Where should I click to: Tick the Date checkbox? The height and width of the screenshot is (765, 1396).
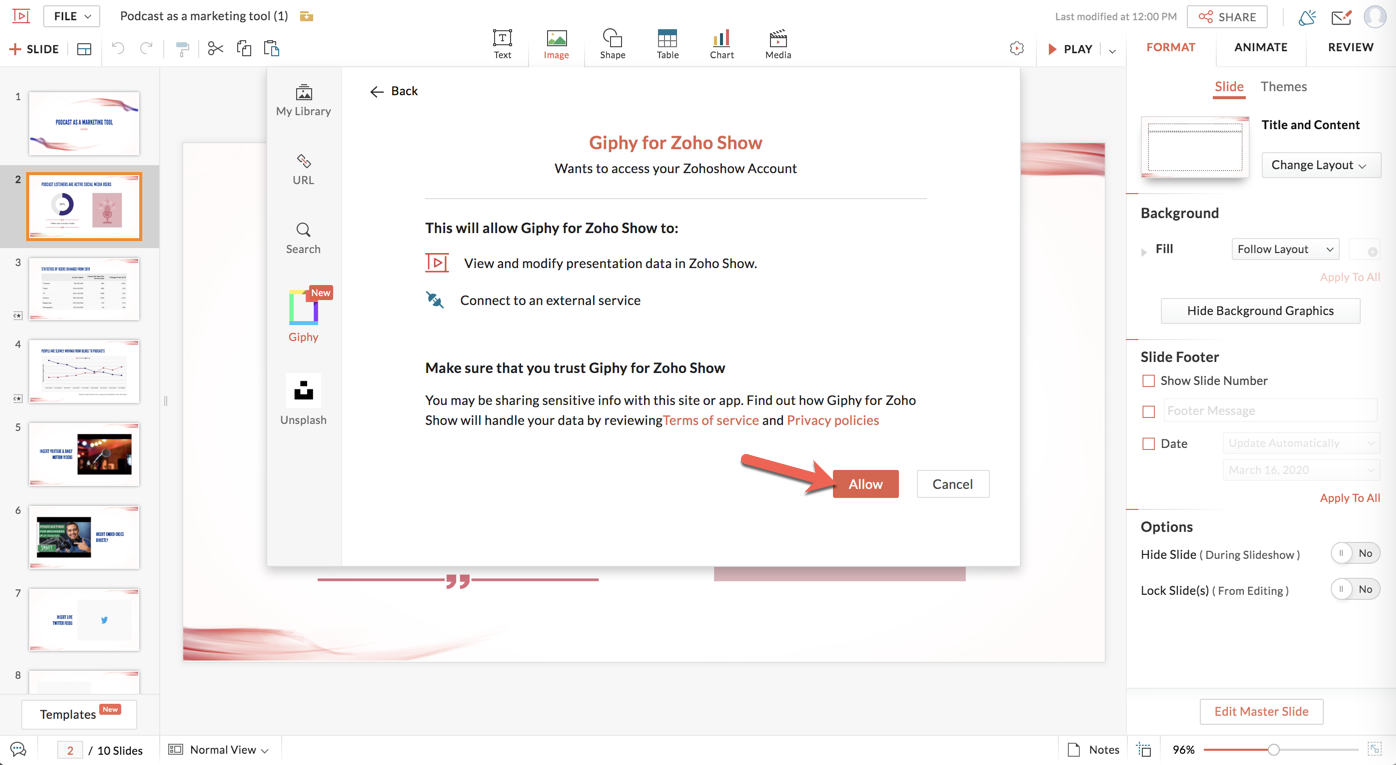click(x=1148, y=444)
